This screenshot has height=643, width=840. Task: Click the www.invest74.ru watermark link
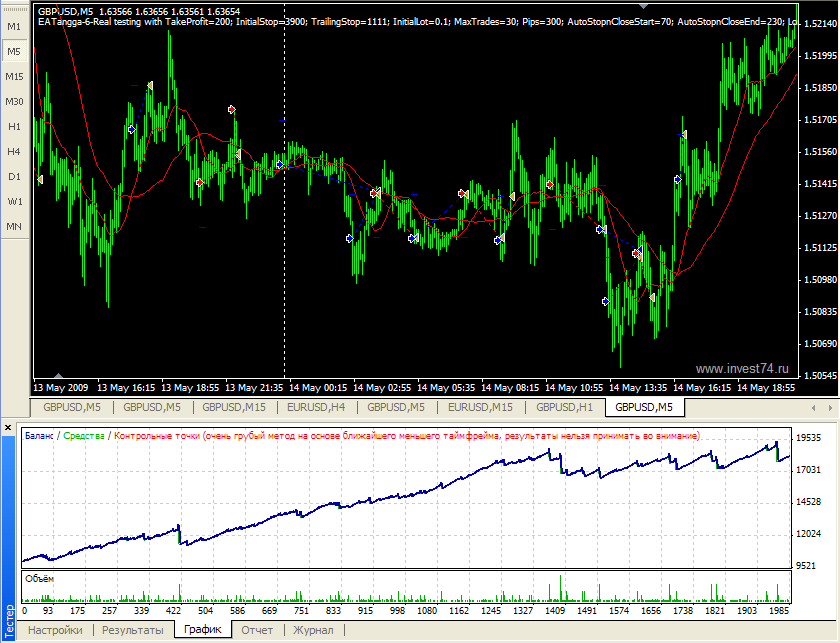point(742,368)
